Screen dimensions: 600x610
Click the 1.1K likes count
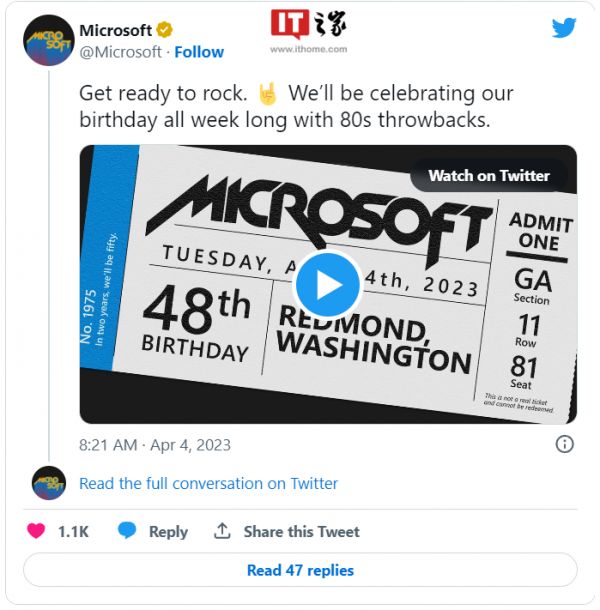(x=73, y=531)
